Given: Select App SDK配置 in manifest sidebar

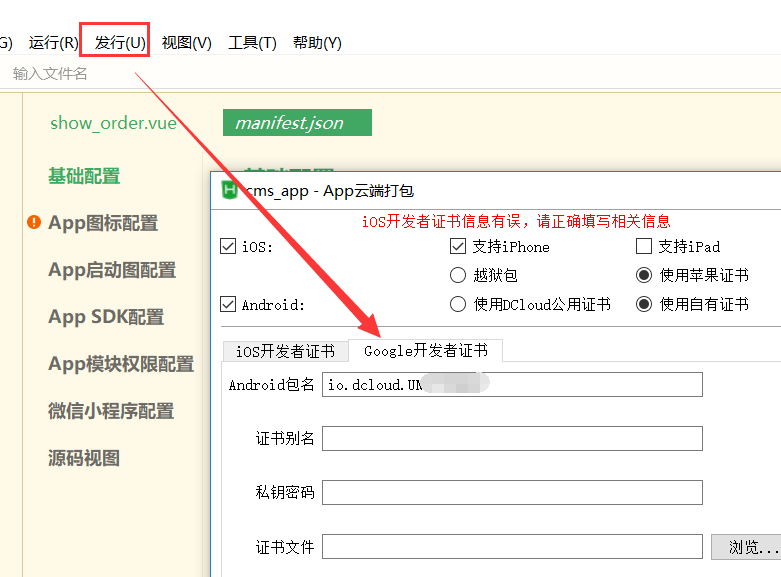Looking at the screenshot, I should click(106, 316).
